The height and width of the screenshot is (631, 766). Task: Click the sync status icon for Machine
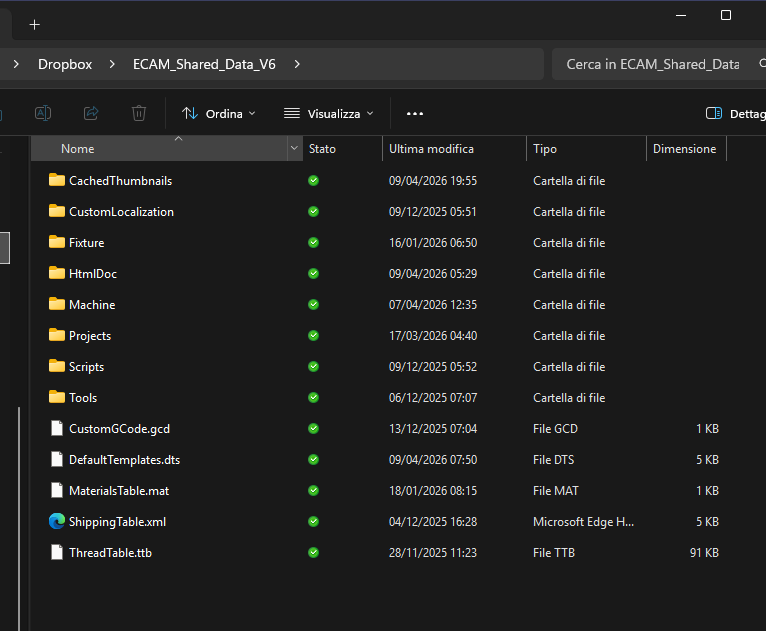click(313, 304)
